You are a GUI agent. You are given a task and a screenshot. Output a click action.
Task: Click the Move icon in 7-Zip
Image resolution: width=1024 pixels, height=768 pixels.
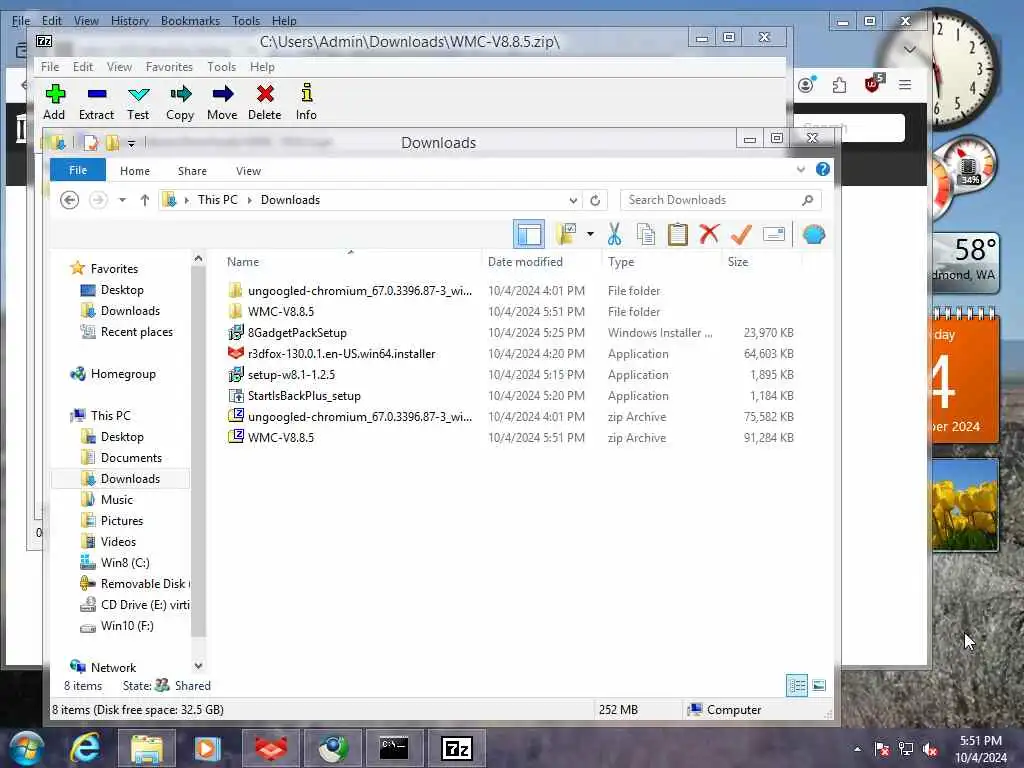(222, 102)
